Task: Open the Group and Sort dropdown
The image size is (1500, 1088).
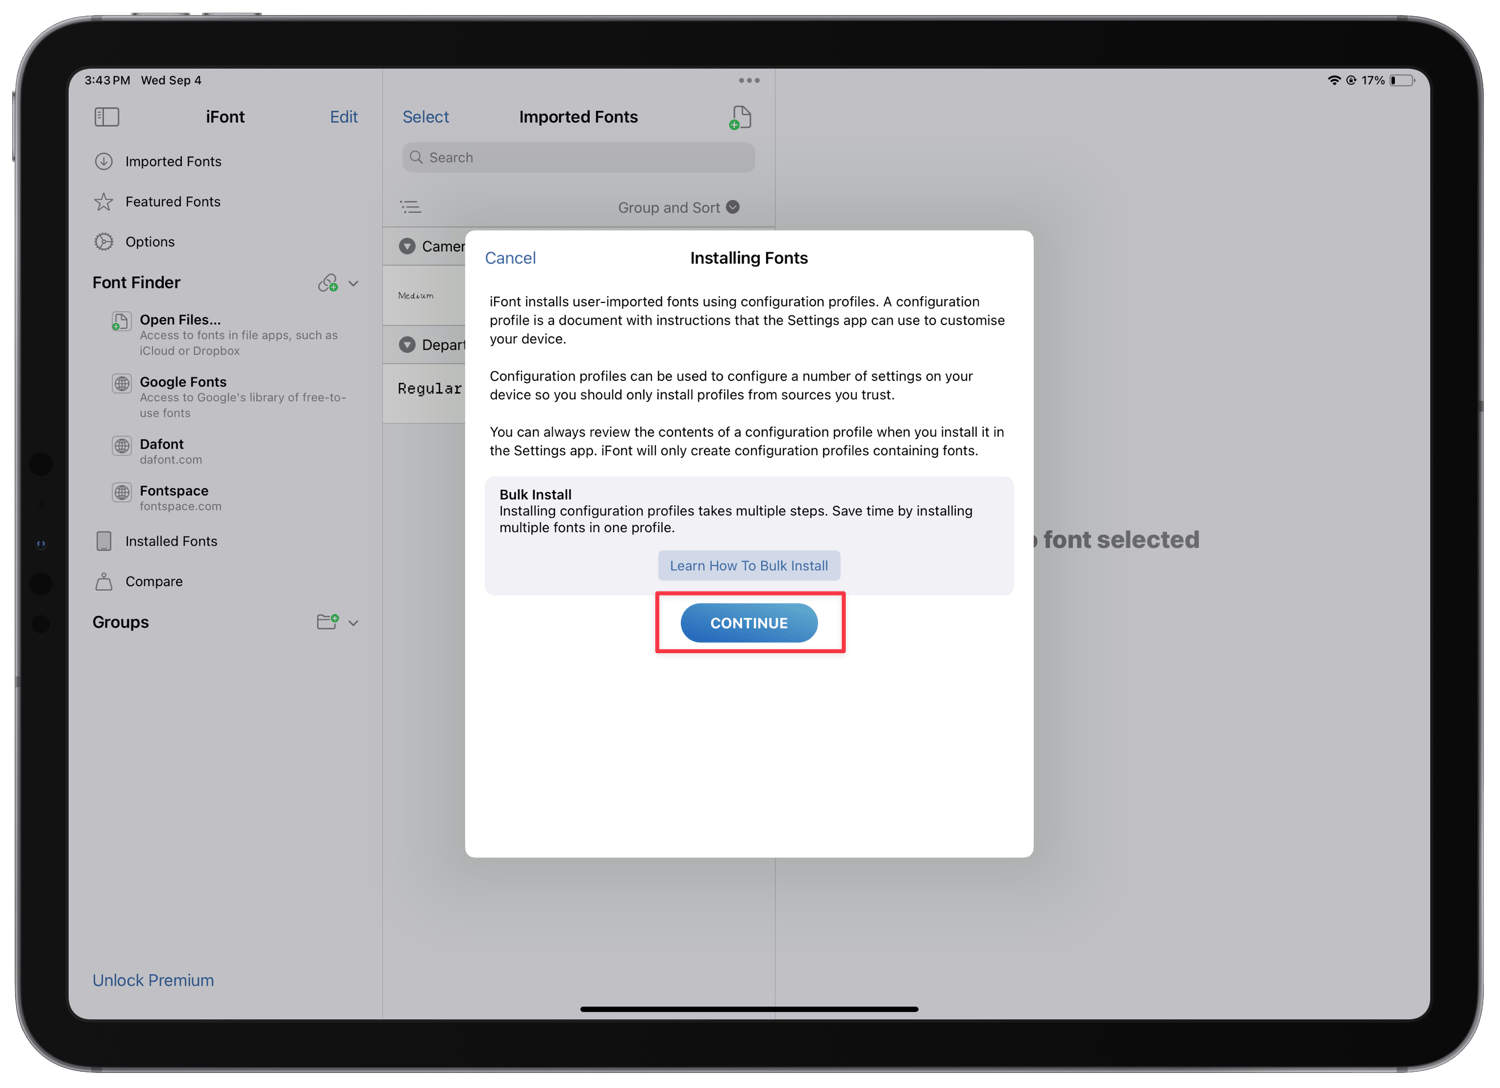Action: point(678,207)
